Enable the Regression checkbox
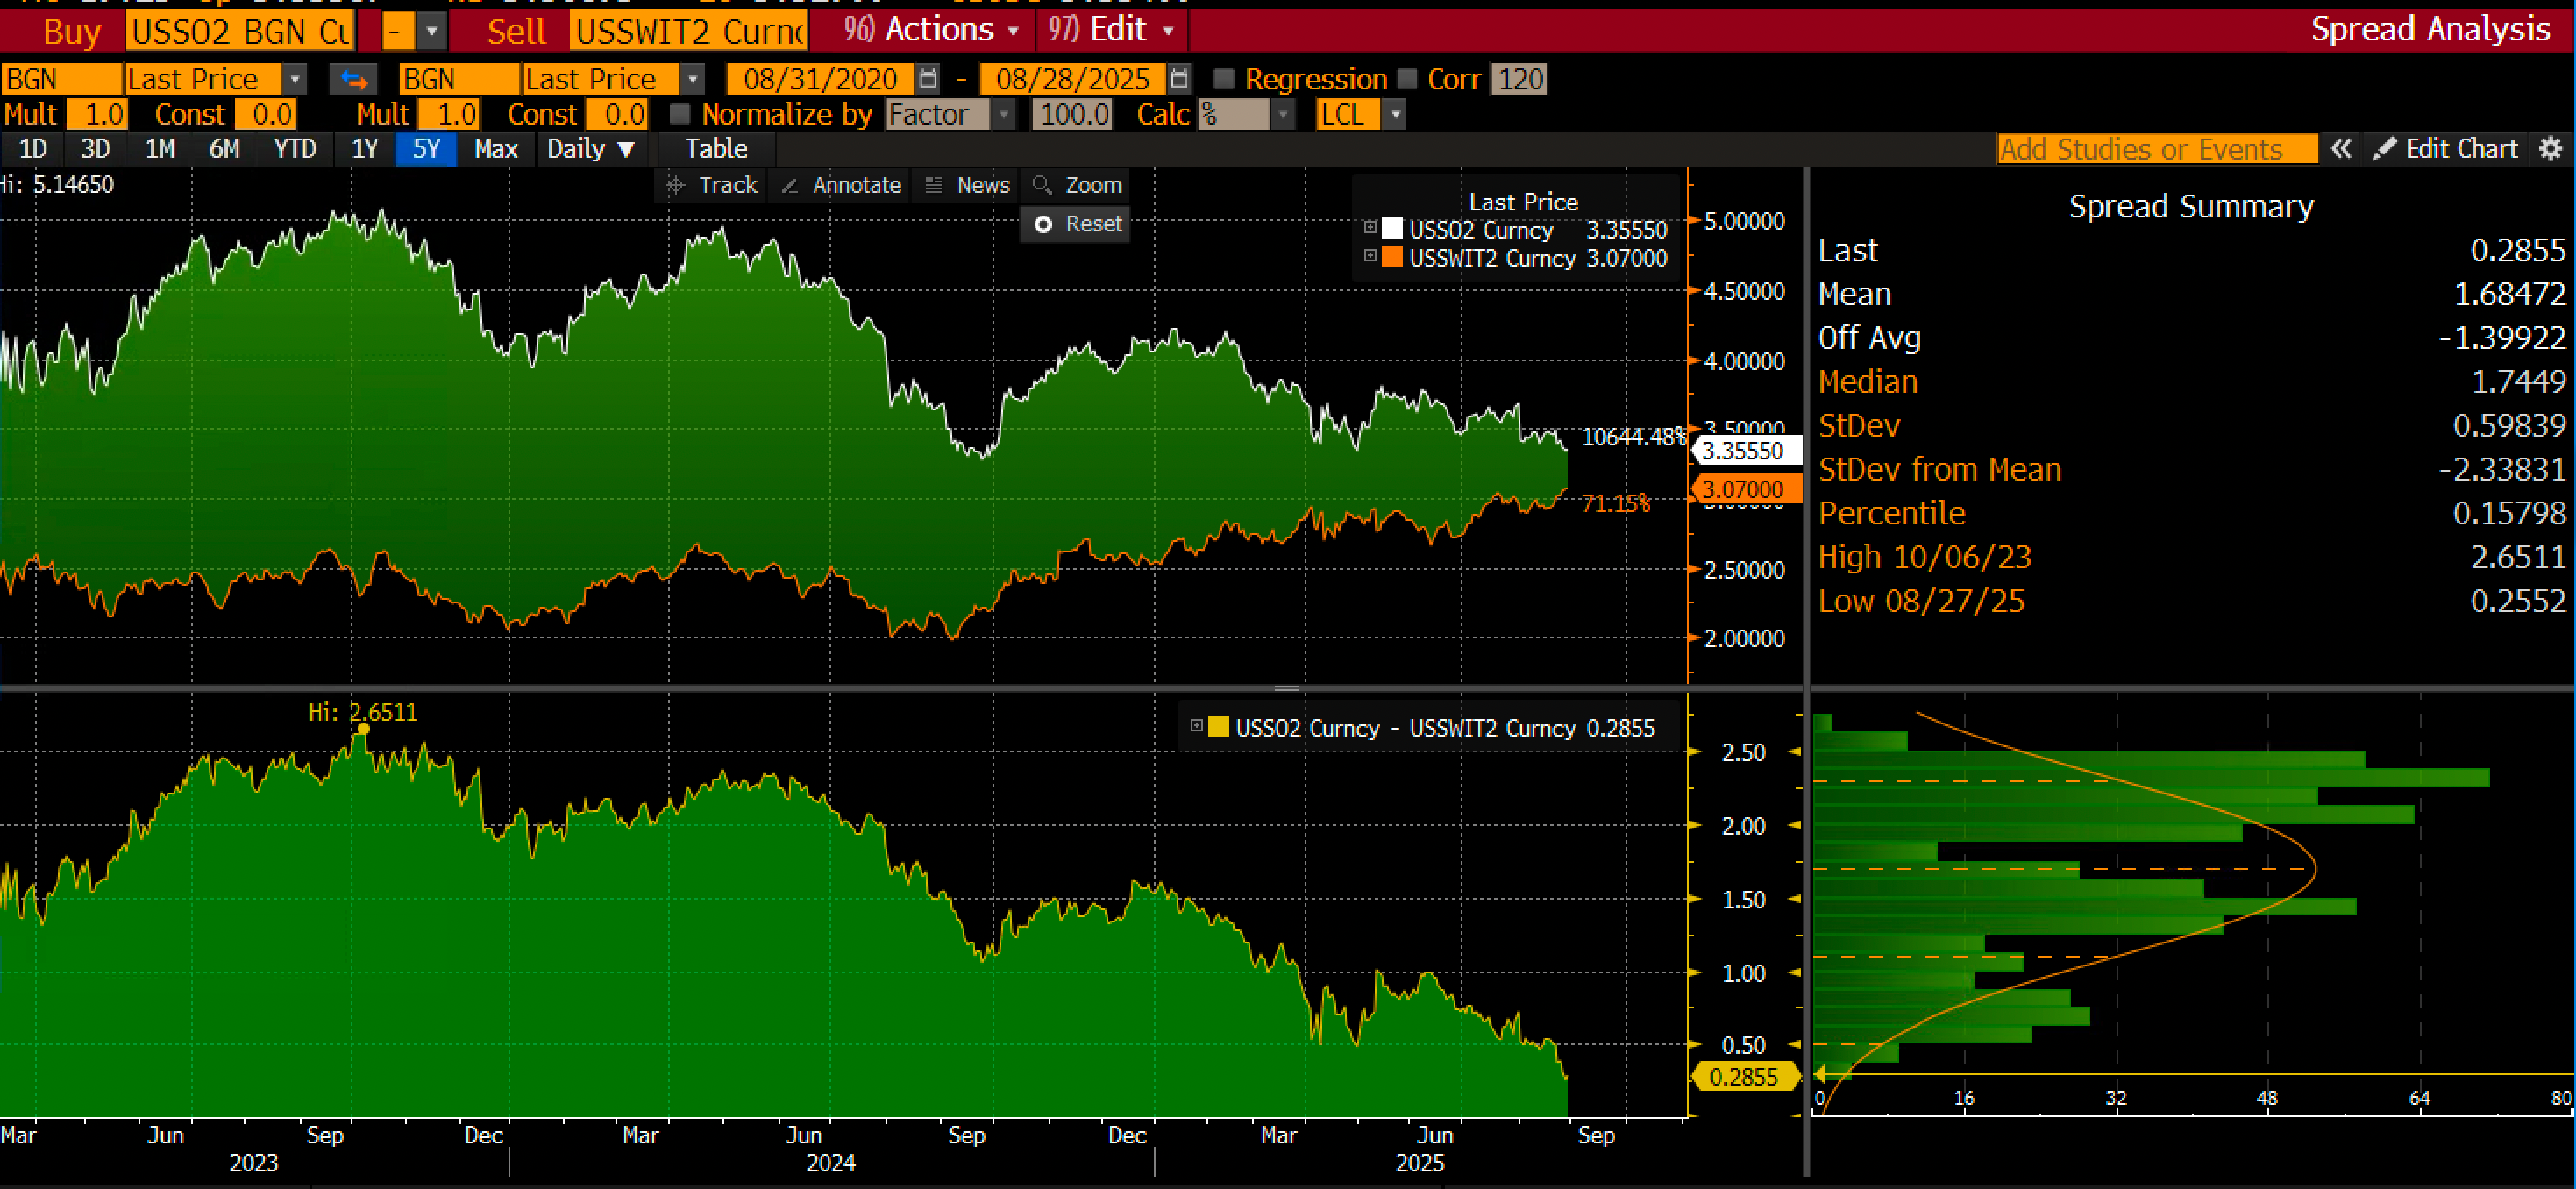 coord(1224,79)
